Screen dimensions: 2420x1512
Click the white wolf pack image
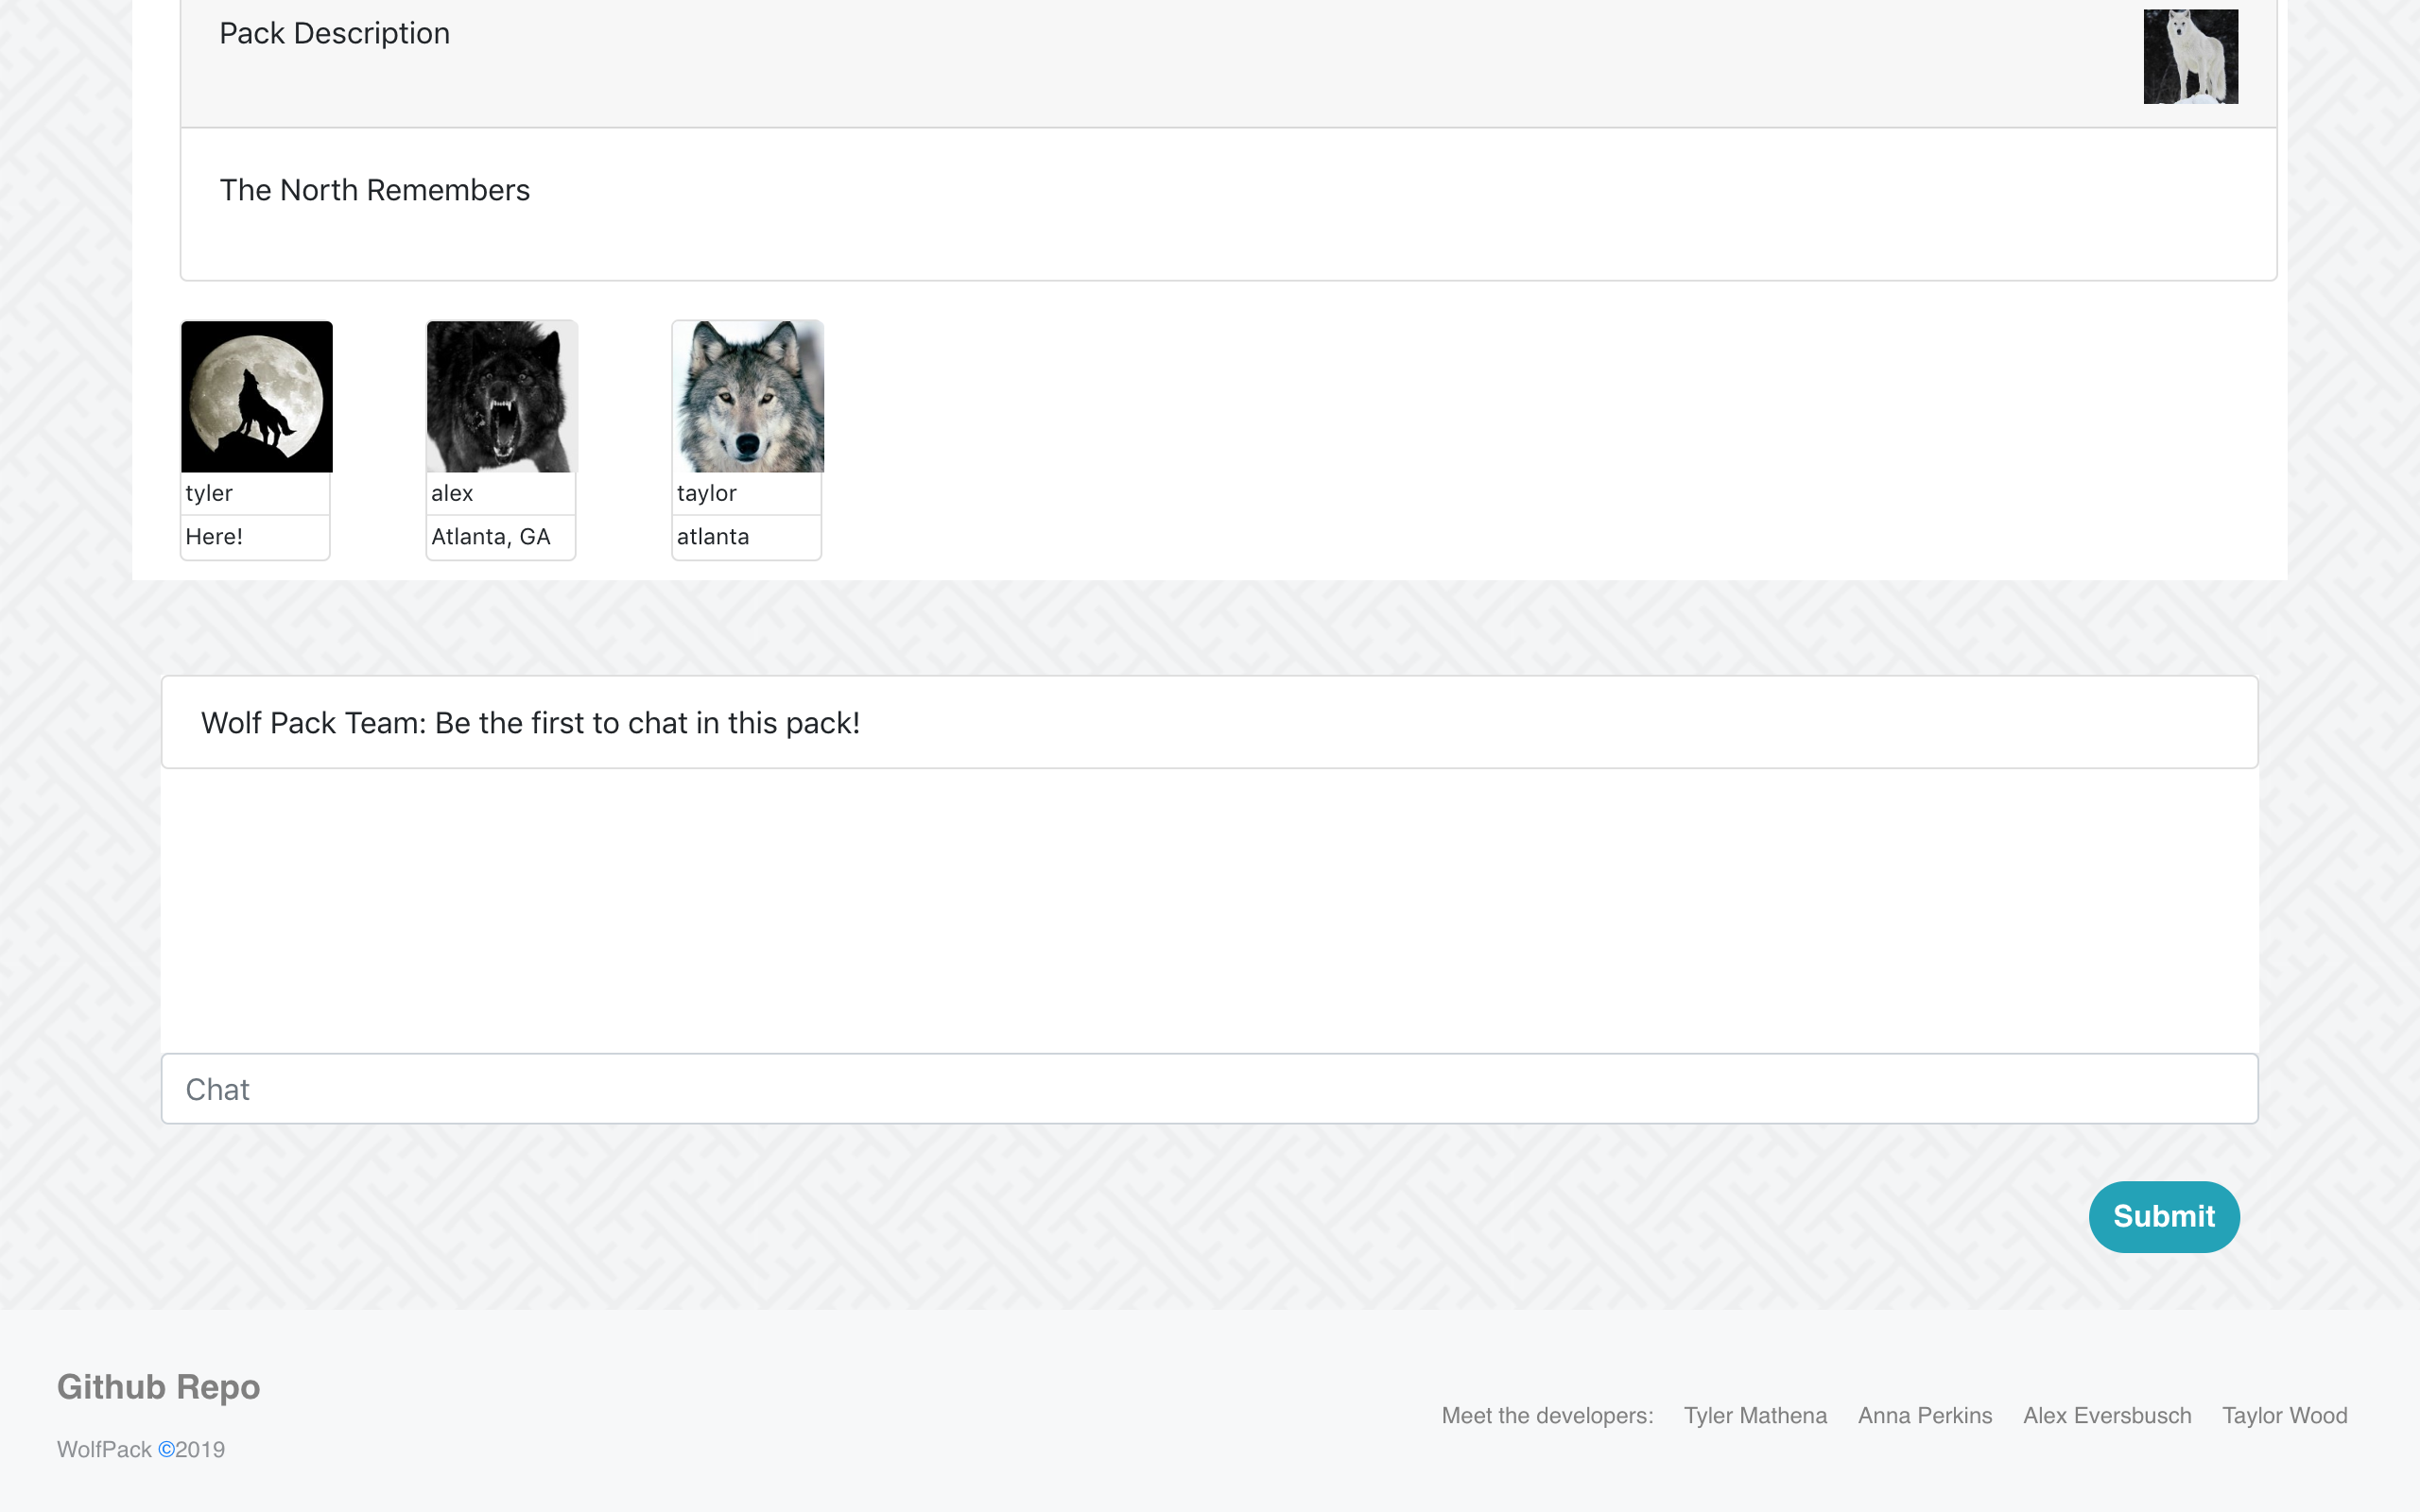pos(2190,56)
